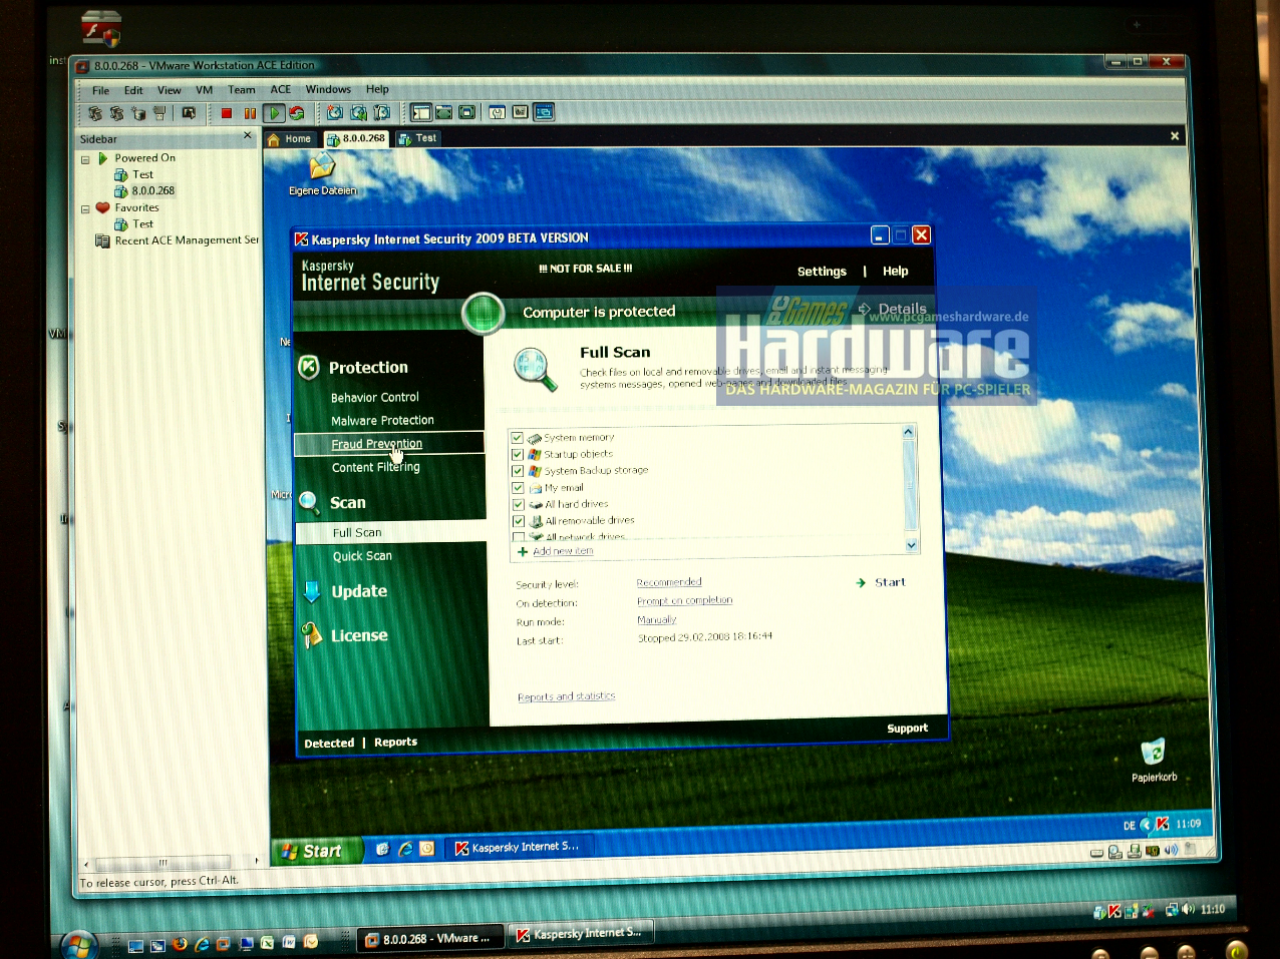Open the Papierkorb recycle bin icon

point(1153,752)
